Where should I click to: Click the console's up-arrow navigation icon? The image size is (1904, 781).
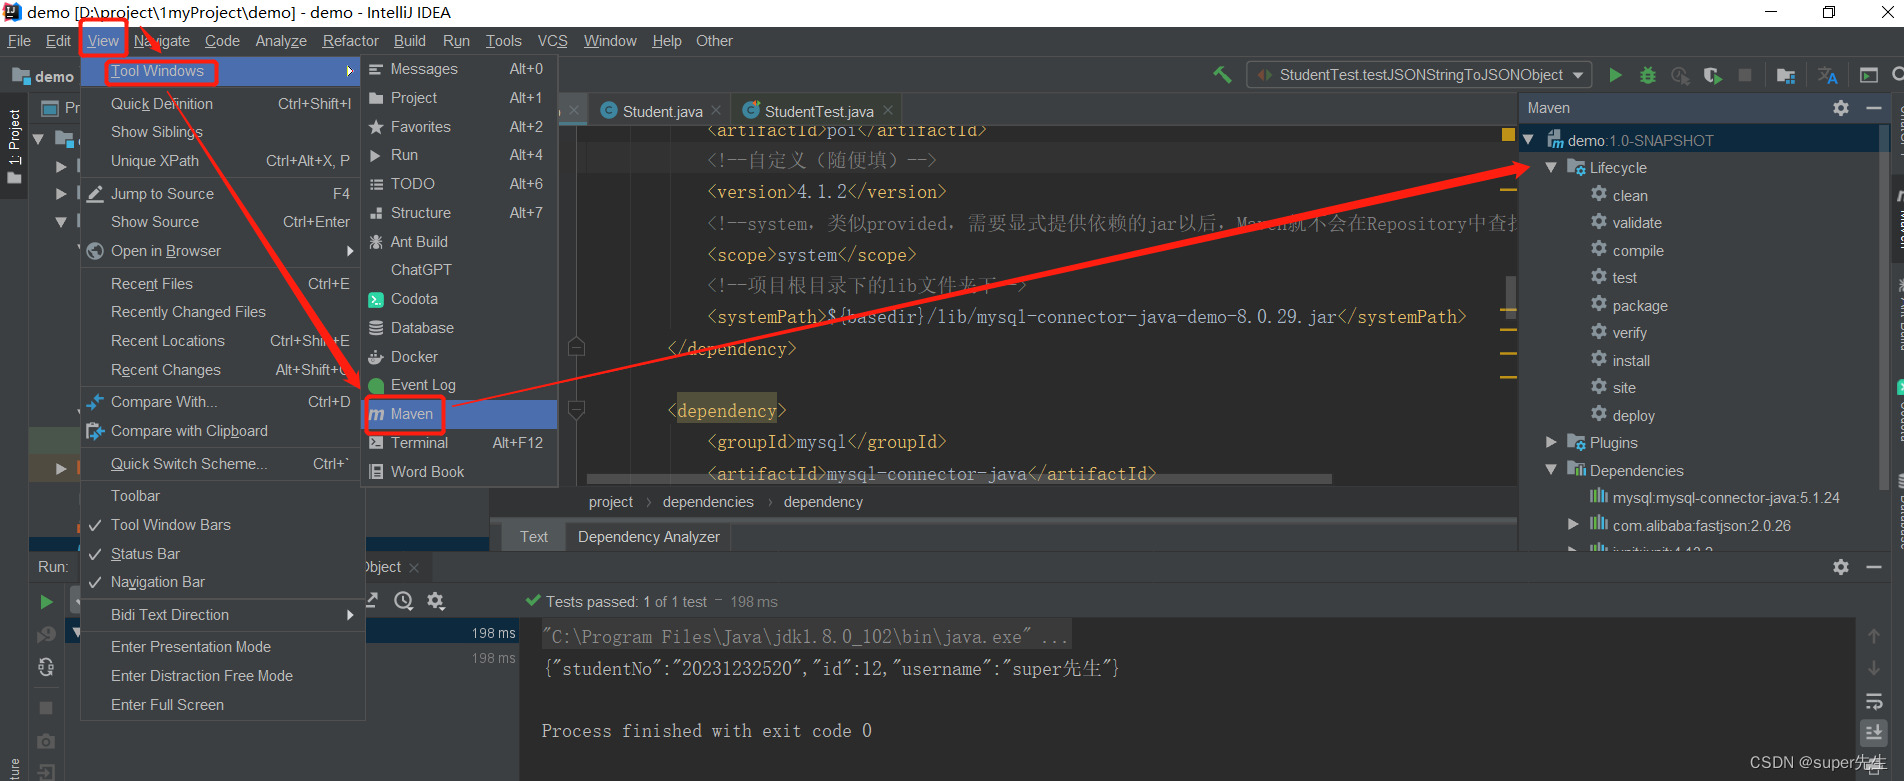point(1874,636)
